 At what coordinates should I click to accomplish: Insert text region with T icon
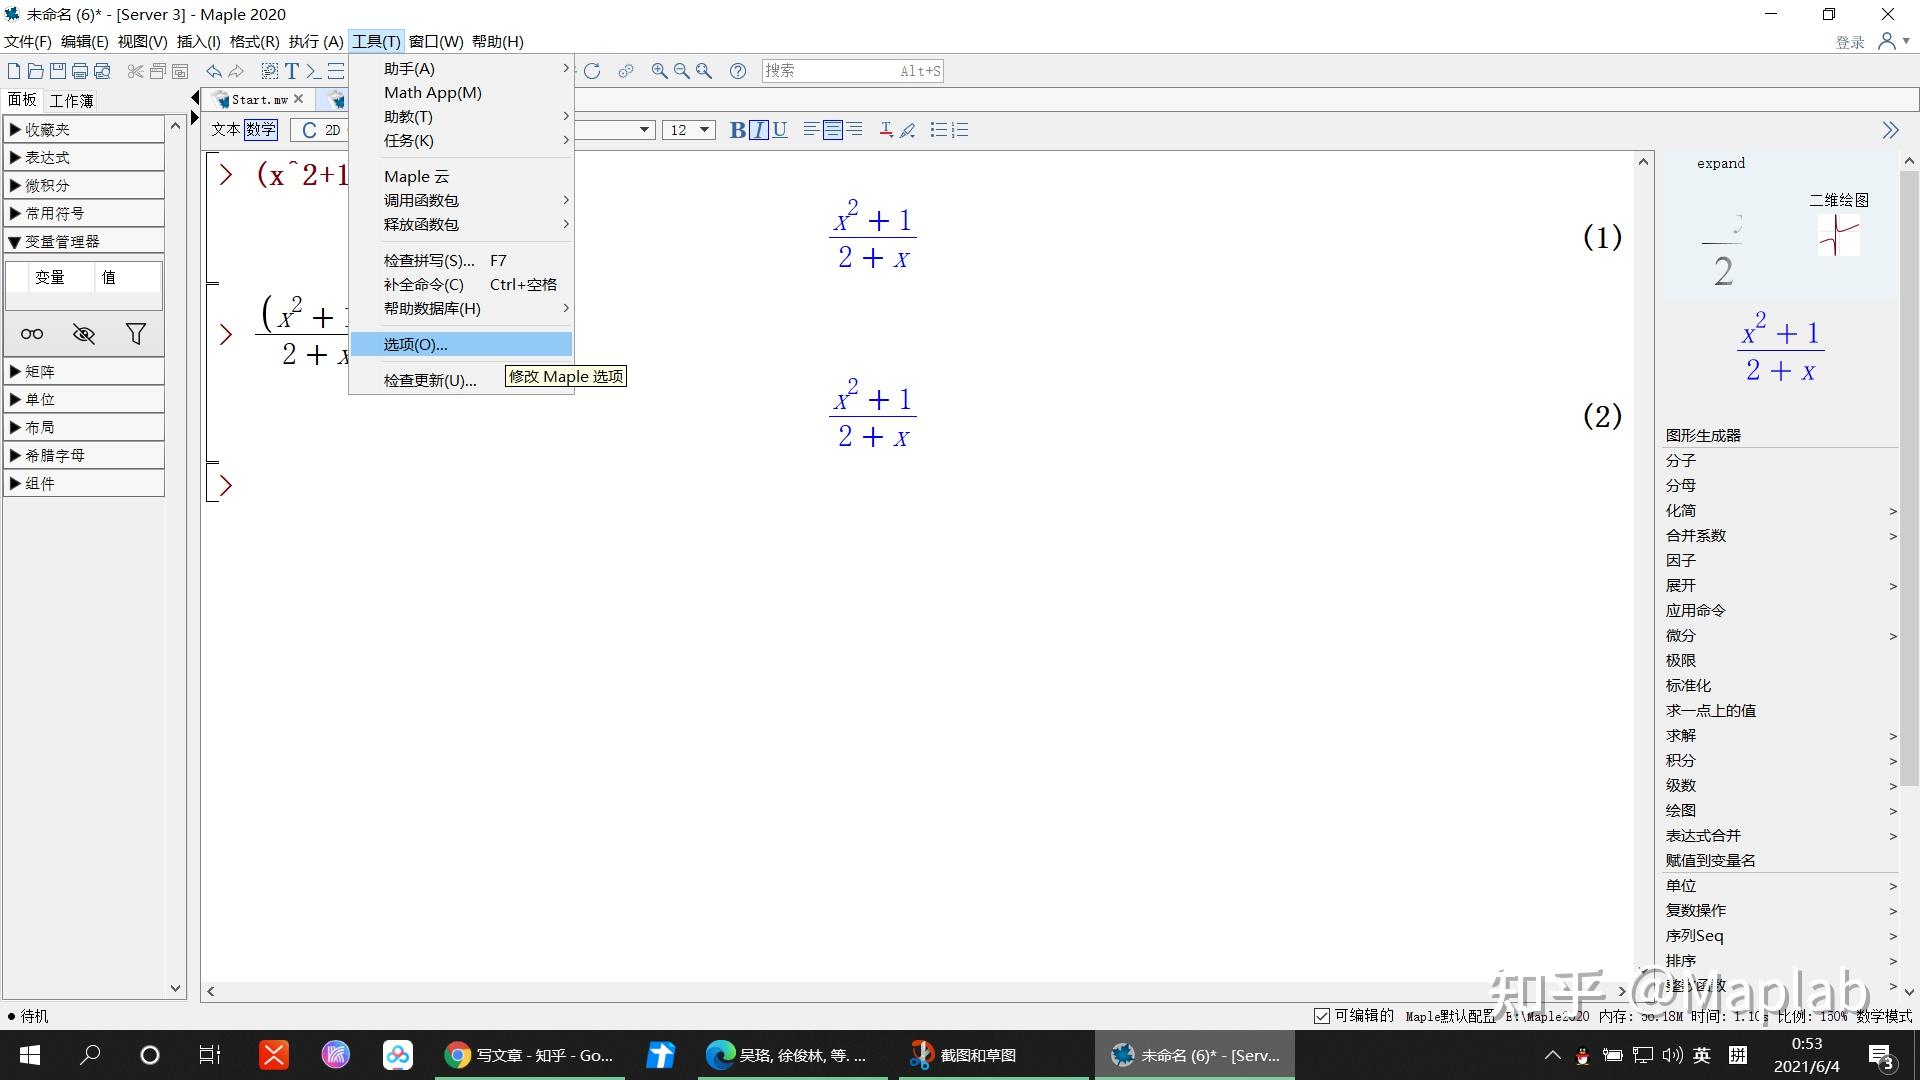292,71
